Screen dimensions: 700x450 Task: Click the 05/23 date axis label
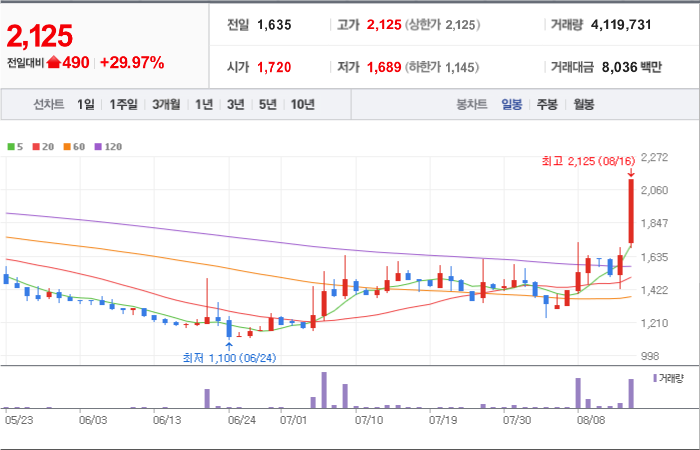19,420
